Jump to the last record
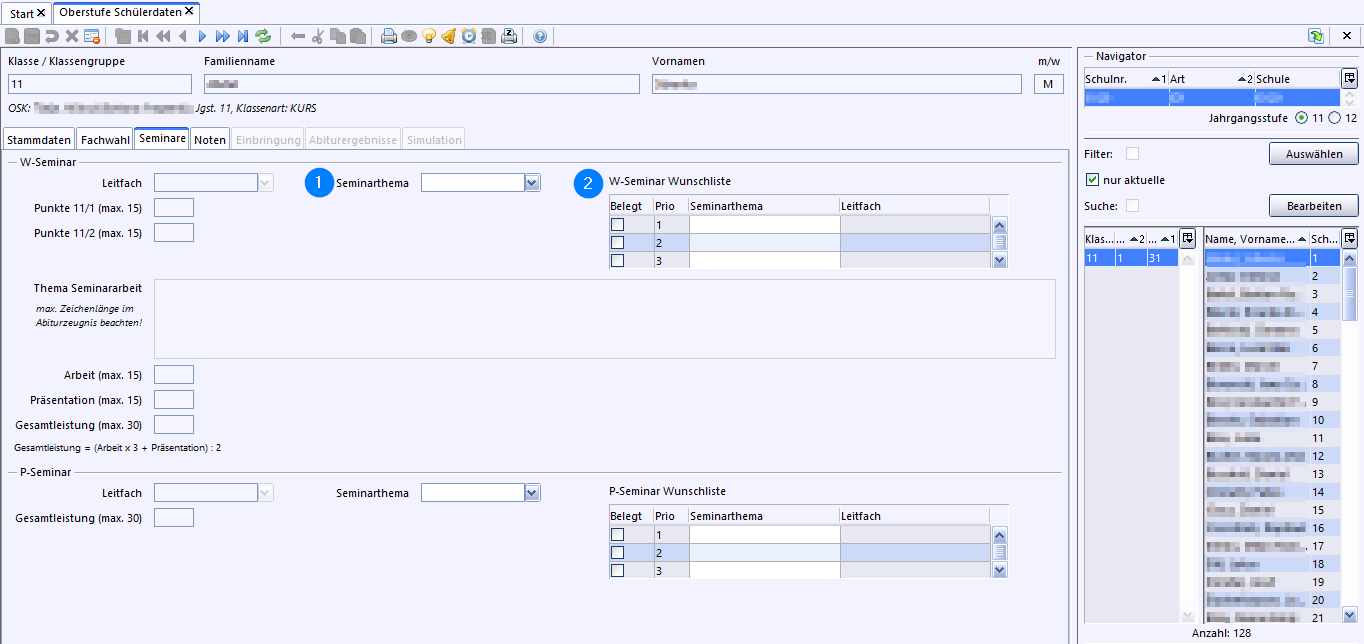Image resolution: width=1364 pixels, height=644 pixels. 243,36
